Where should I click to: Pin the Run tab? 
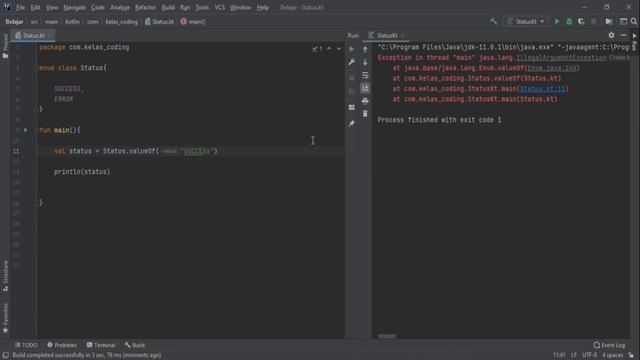coord(351,123)
